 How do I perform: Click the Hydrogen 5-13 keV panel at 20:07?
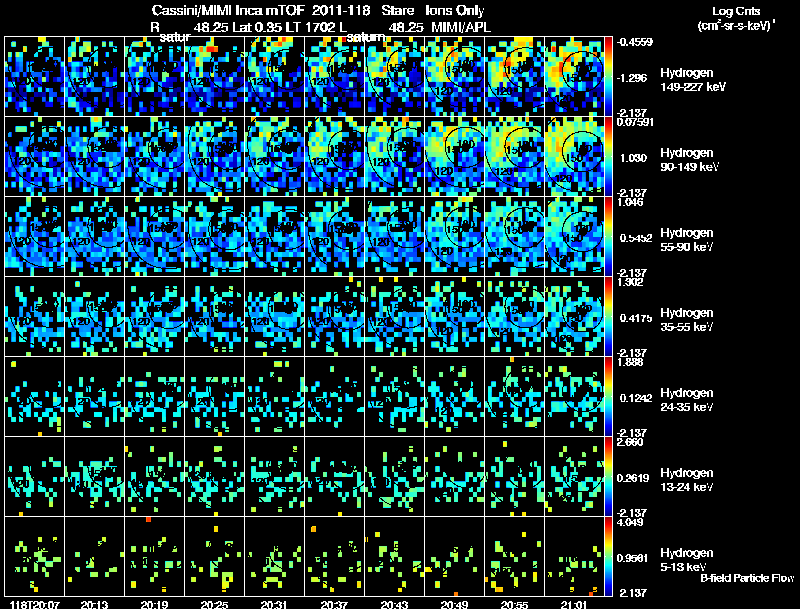(35, 556)
